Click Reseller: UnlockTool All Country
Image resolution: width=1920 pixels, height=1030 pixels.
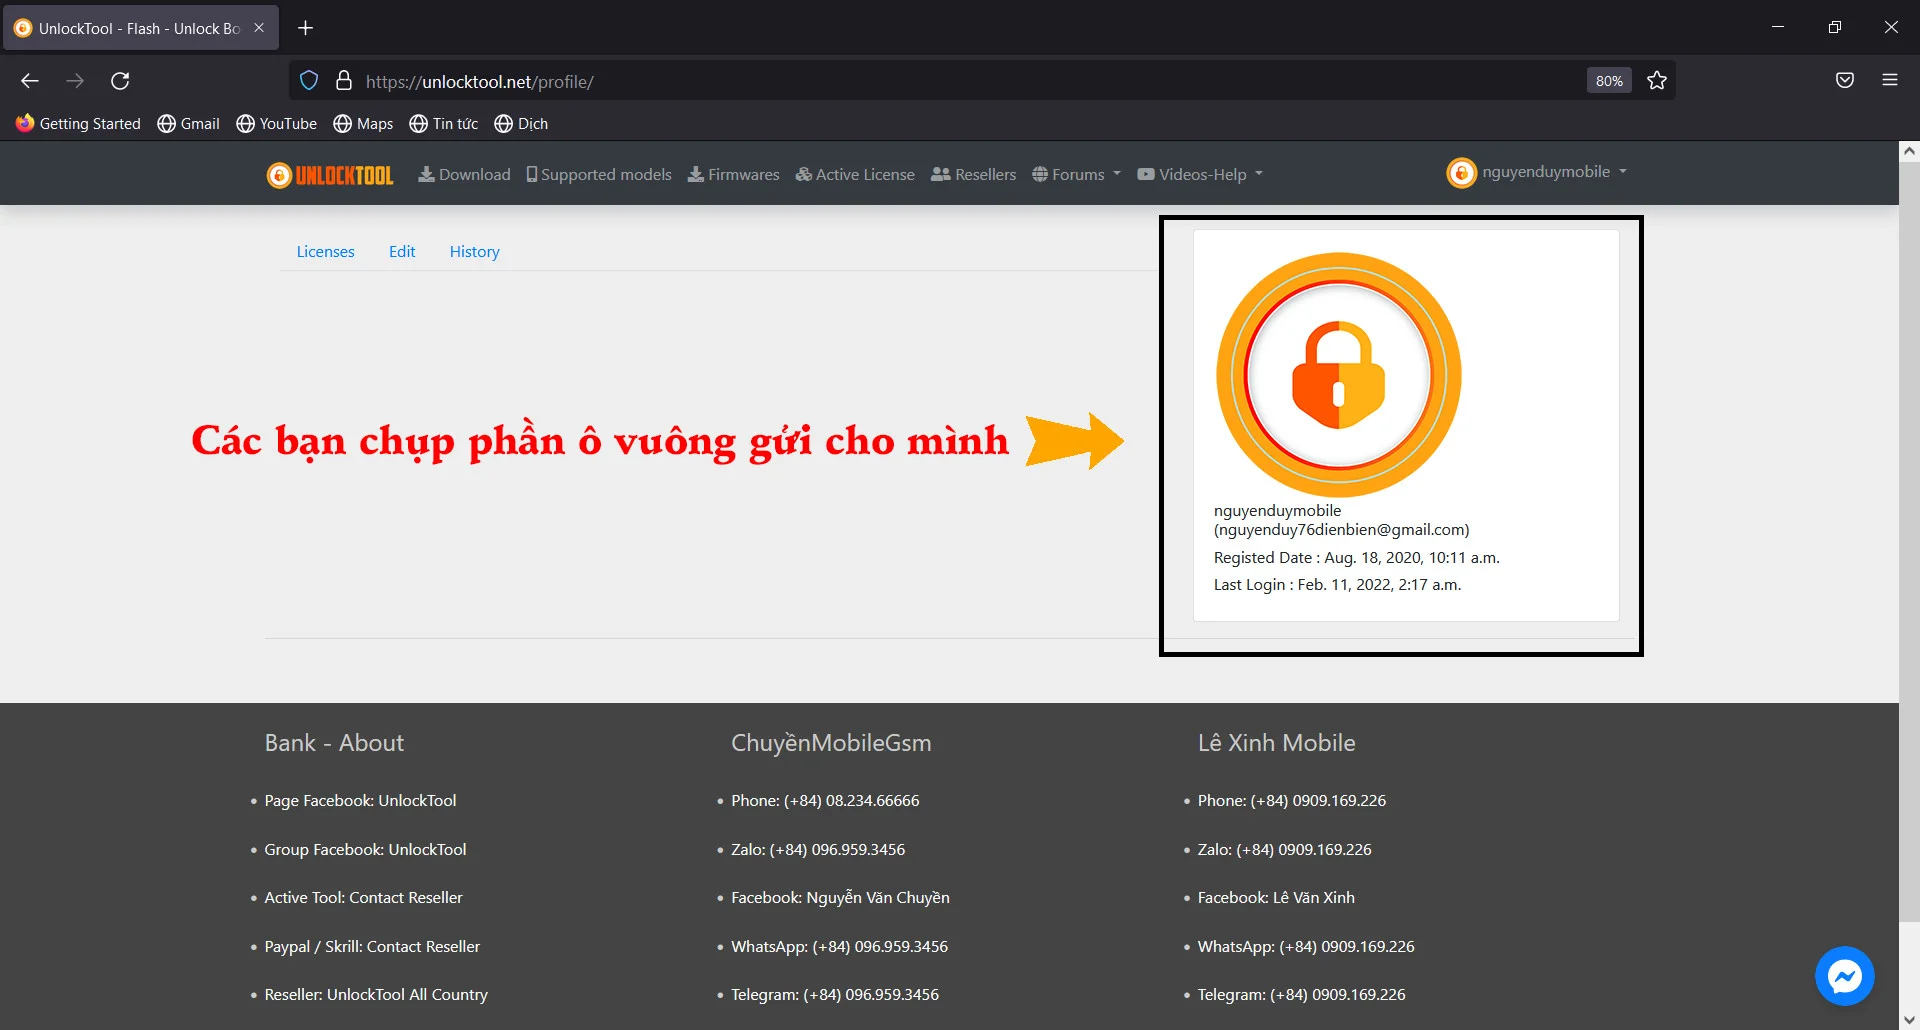(x=376, y=995)
